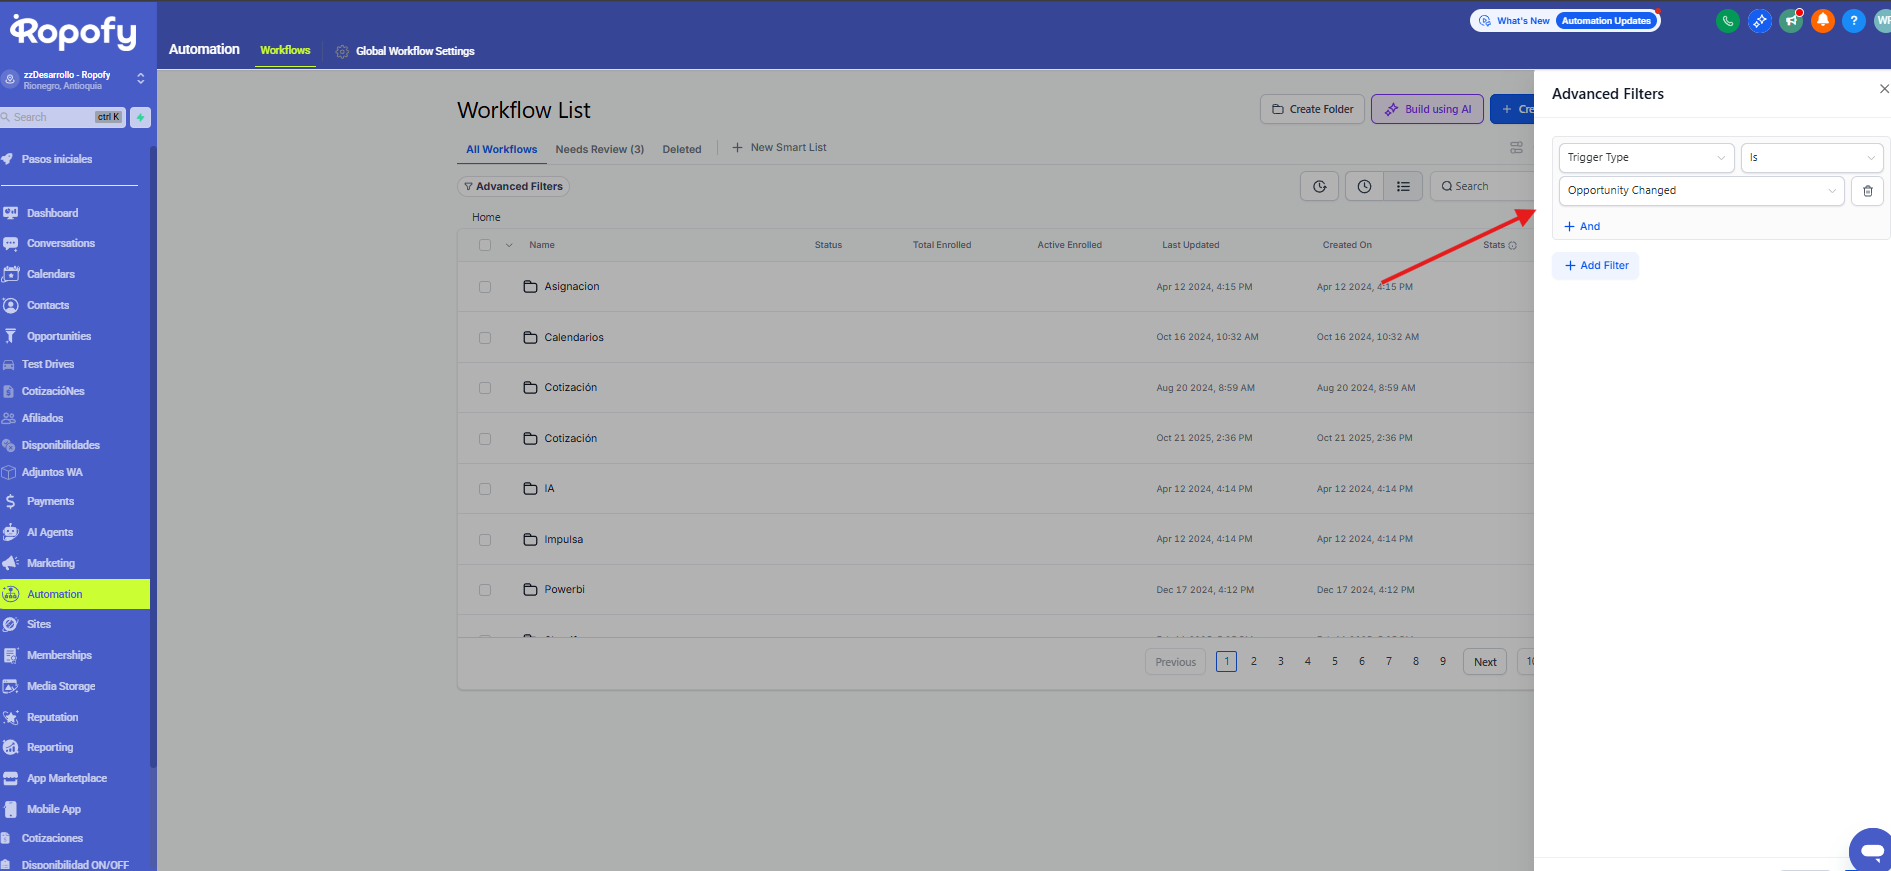1891x871 pixels.
Task: Click the Add Filter button
Action: coord(1596,266)
